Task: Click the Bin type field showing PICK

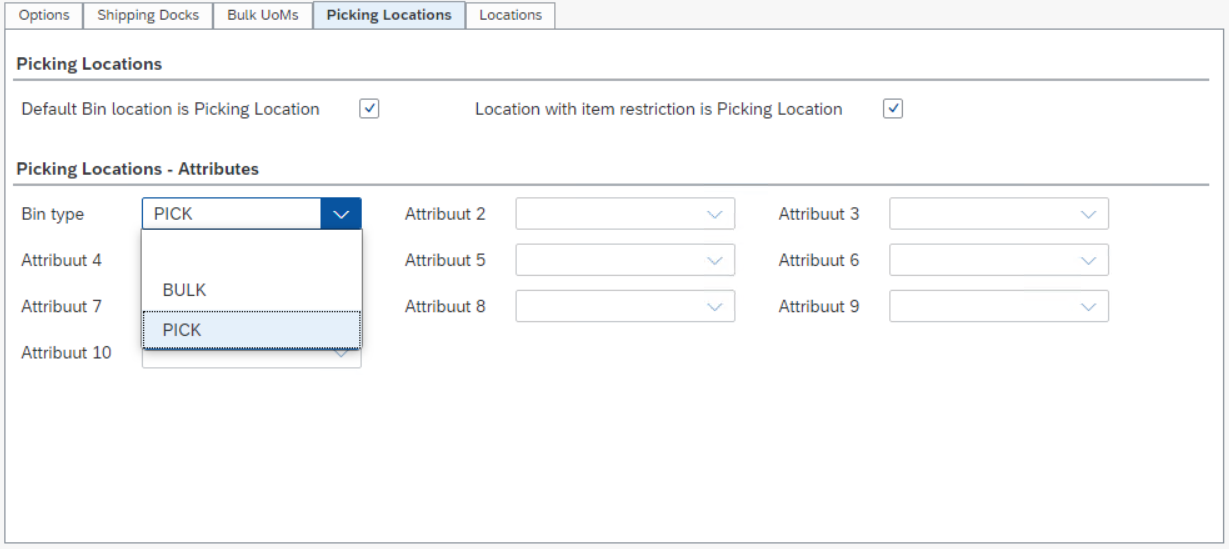Action: point(231,214)
